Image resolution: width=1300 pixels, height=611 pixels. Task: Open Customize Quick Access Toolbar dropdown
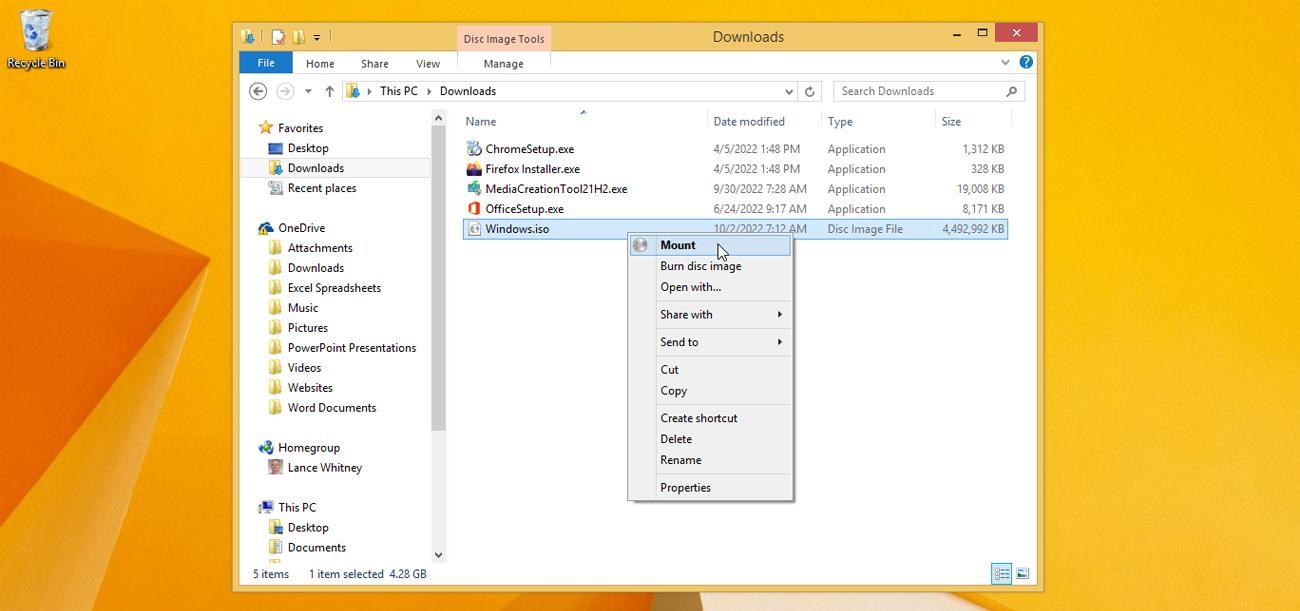point(317,38)
